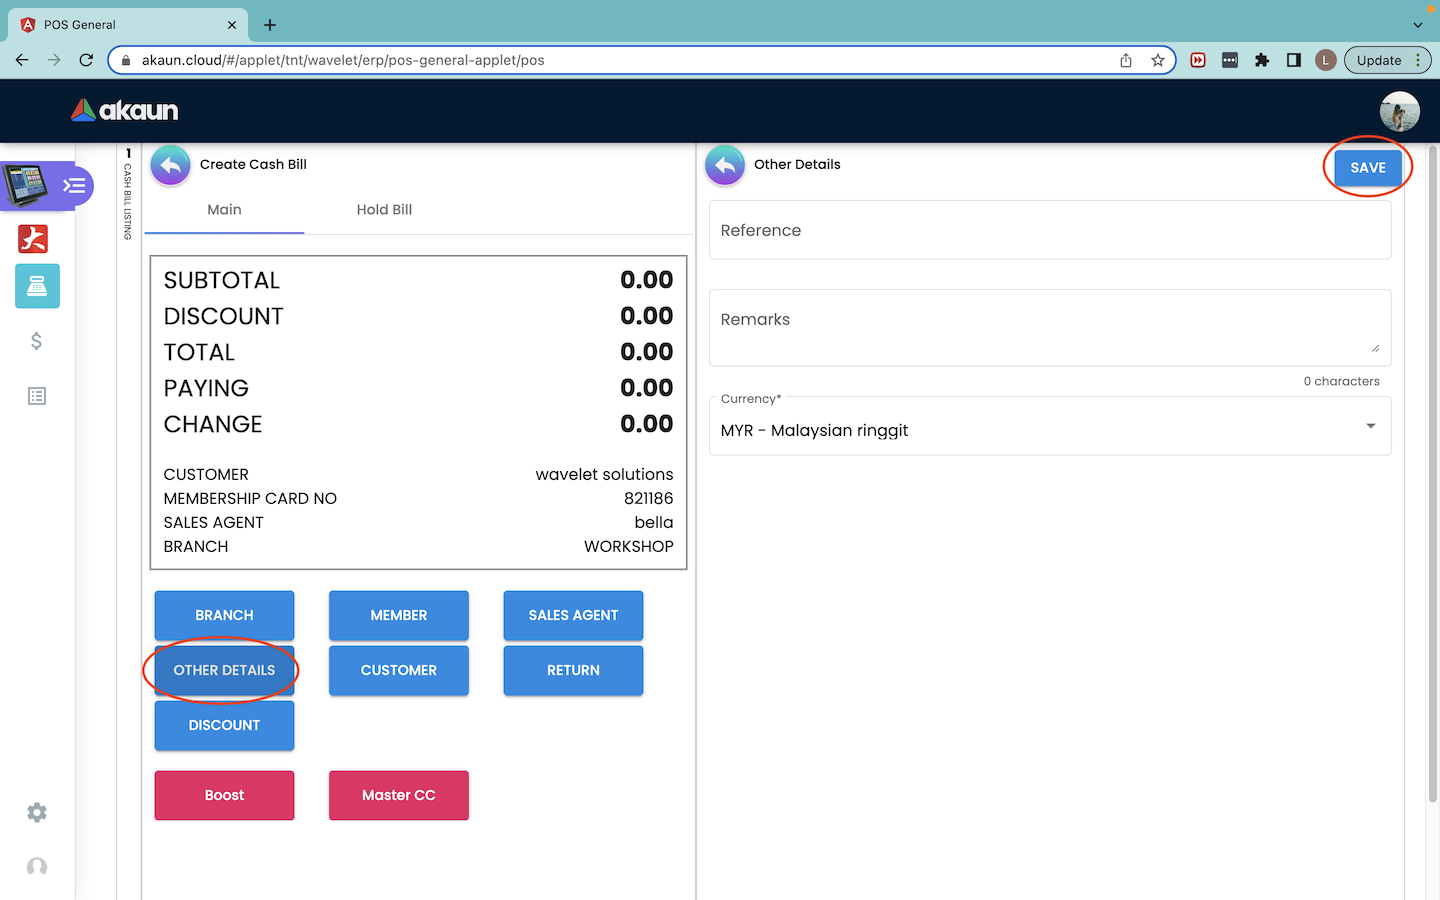Open the dollar sign sidebar icon

pos(37,341)
